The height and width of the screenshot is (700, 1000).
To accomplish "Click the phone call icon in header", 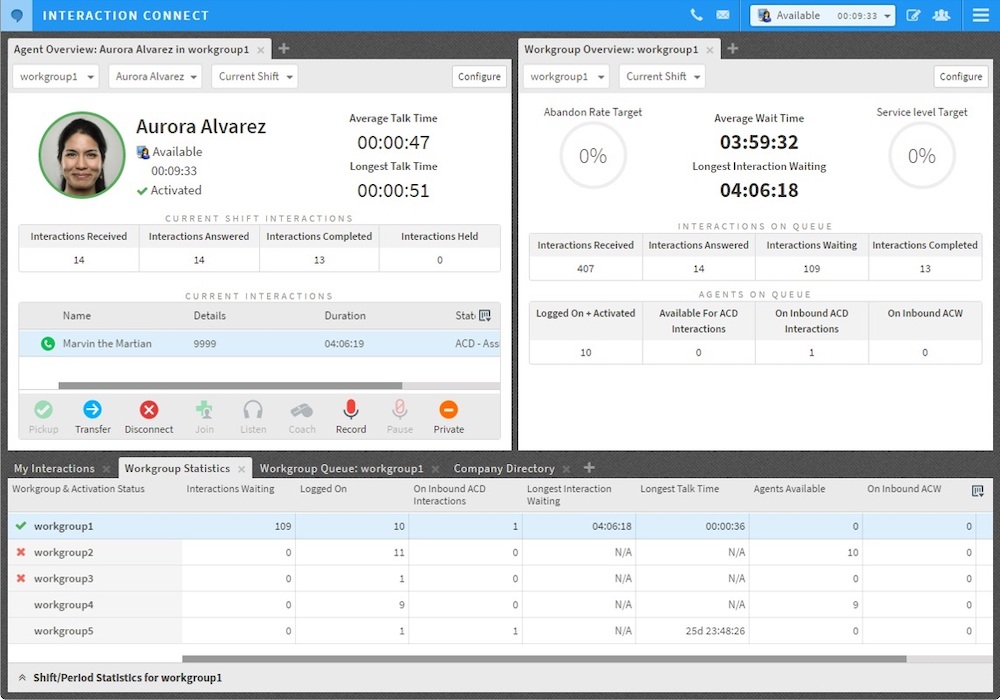I will pyautogui.click(x=696, y=15).
